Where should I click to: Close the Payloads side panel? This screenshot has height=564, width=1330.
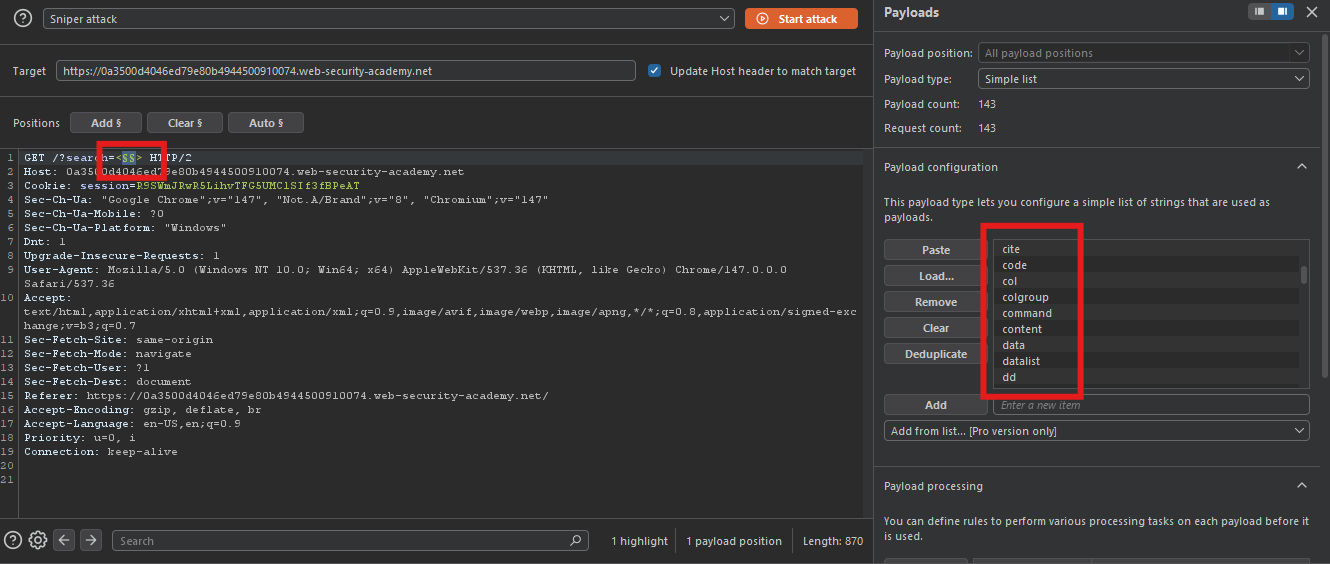point(1312,12)
